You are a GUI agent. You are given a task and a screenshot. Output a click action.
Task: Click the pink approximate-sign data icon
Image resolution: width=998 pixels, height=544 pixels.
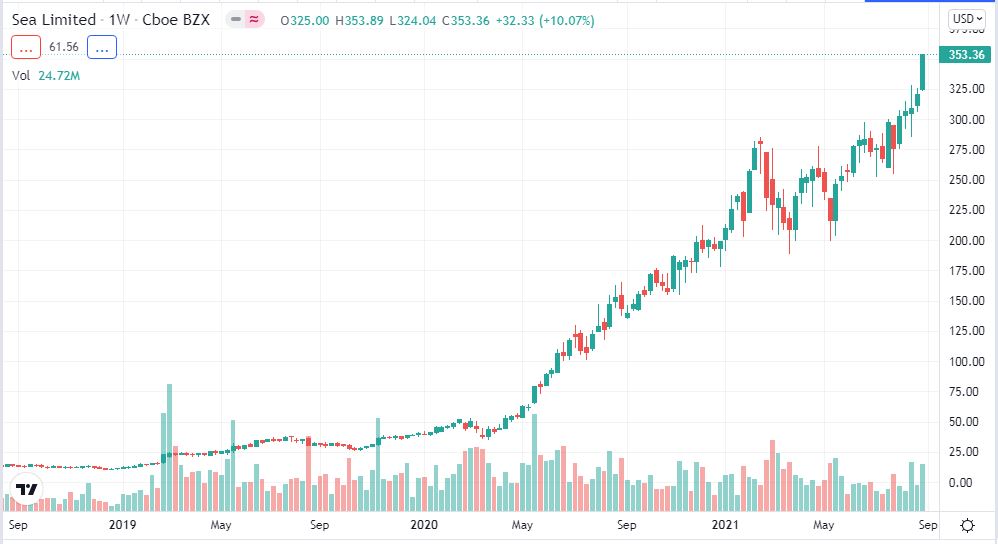click(254, 20)
